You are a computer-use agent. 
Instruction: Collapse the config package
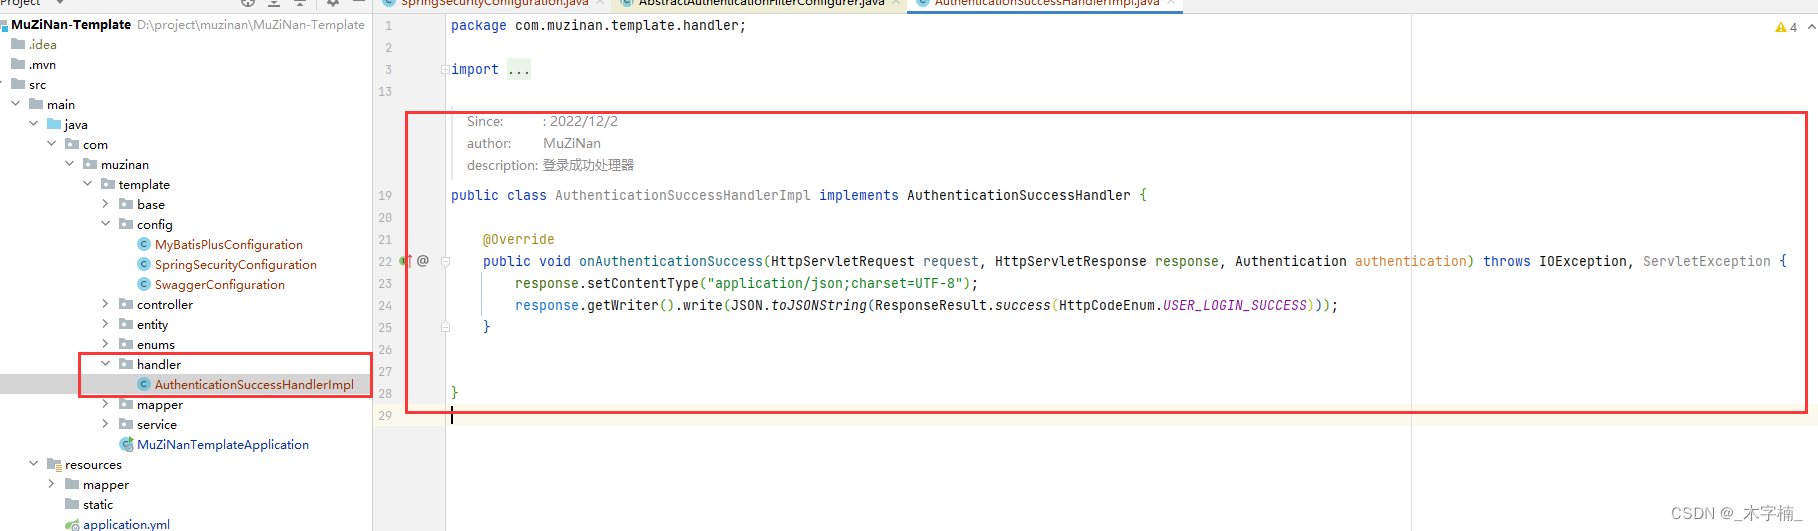(x=106, y=224)
